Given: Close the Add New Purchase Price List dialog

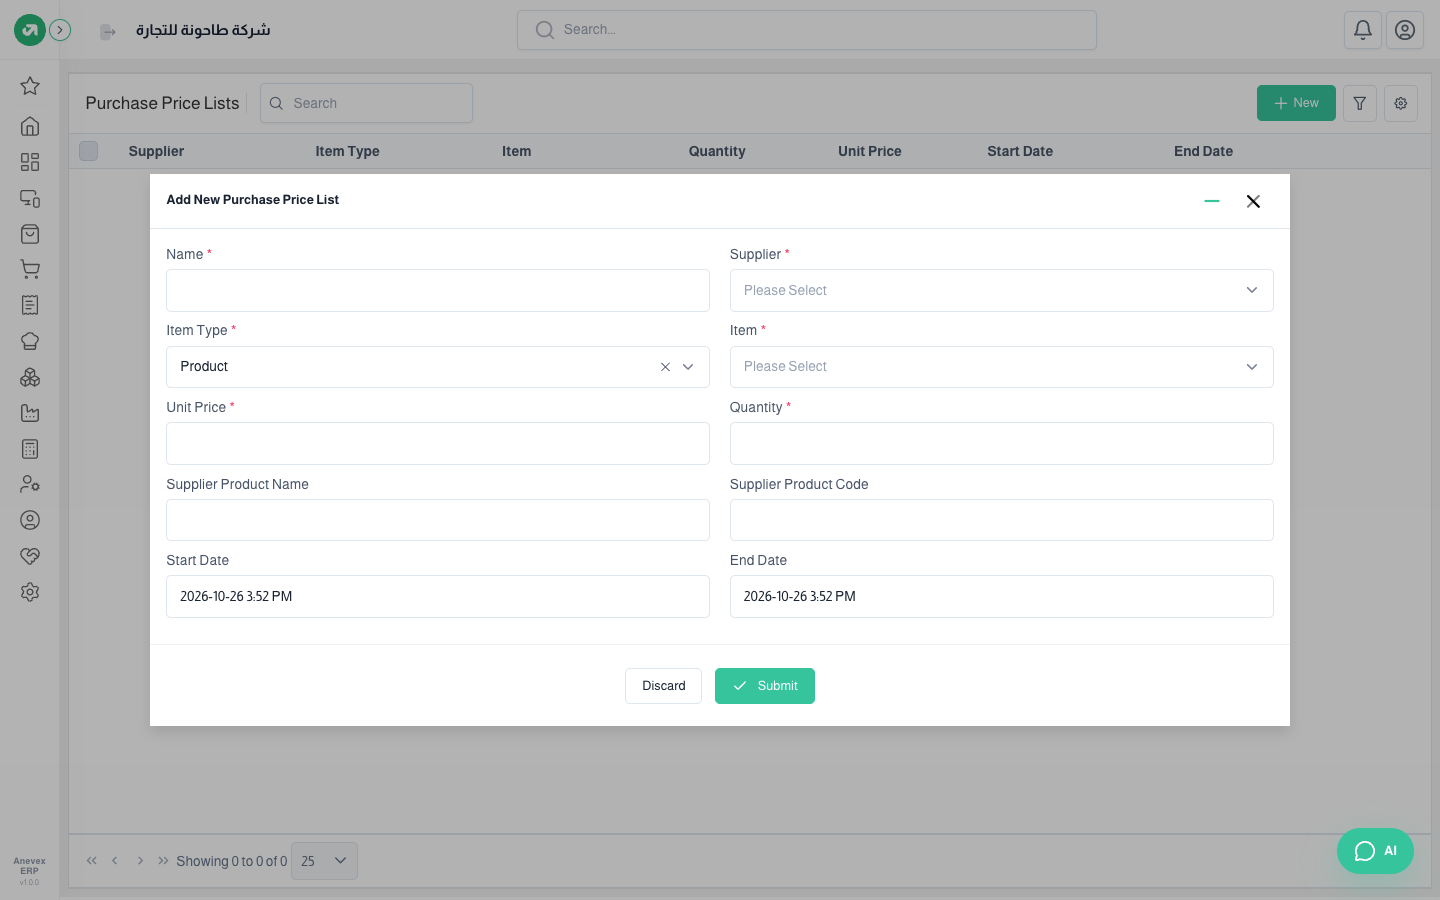Looking at the screenshot, I should [1253, 201].
